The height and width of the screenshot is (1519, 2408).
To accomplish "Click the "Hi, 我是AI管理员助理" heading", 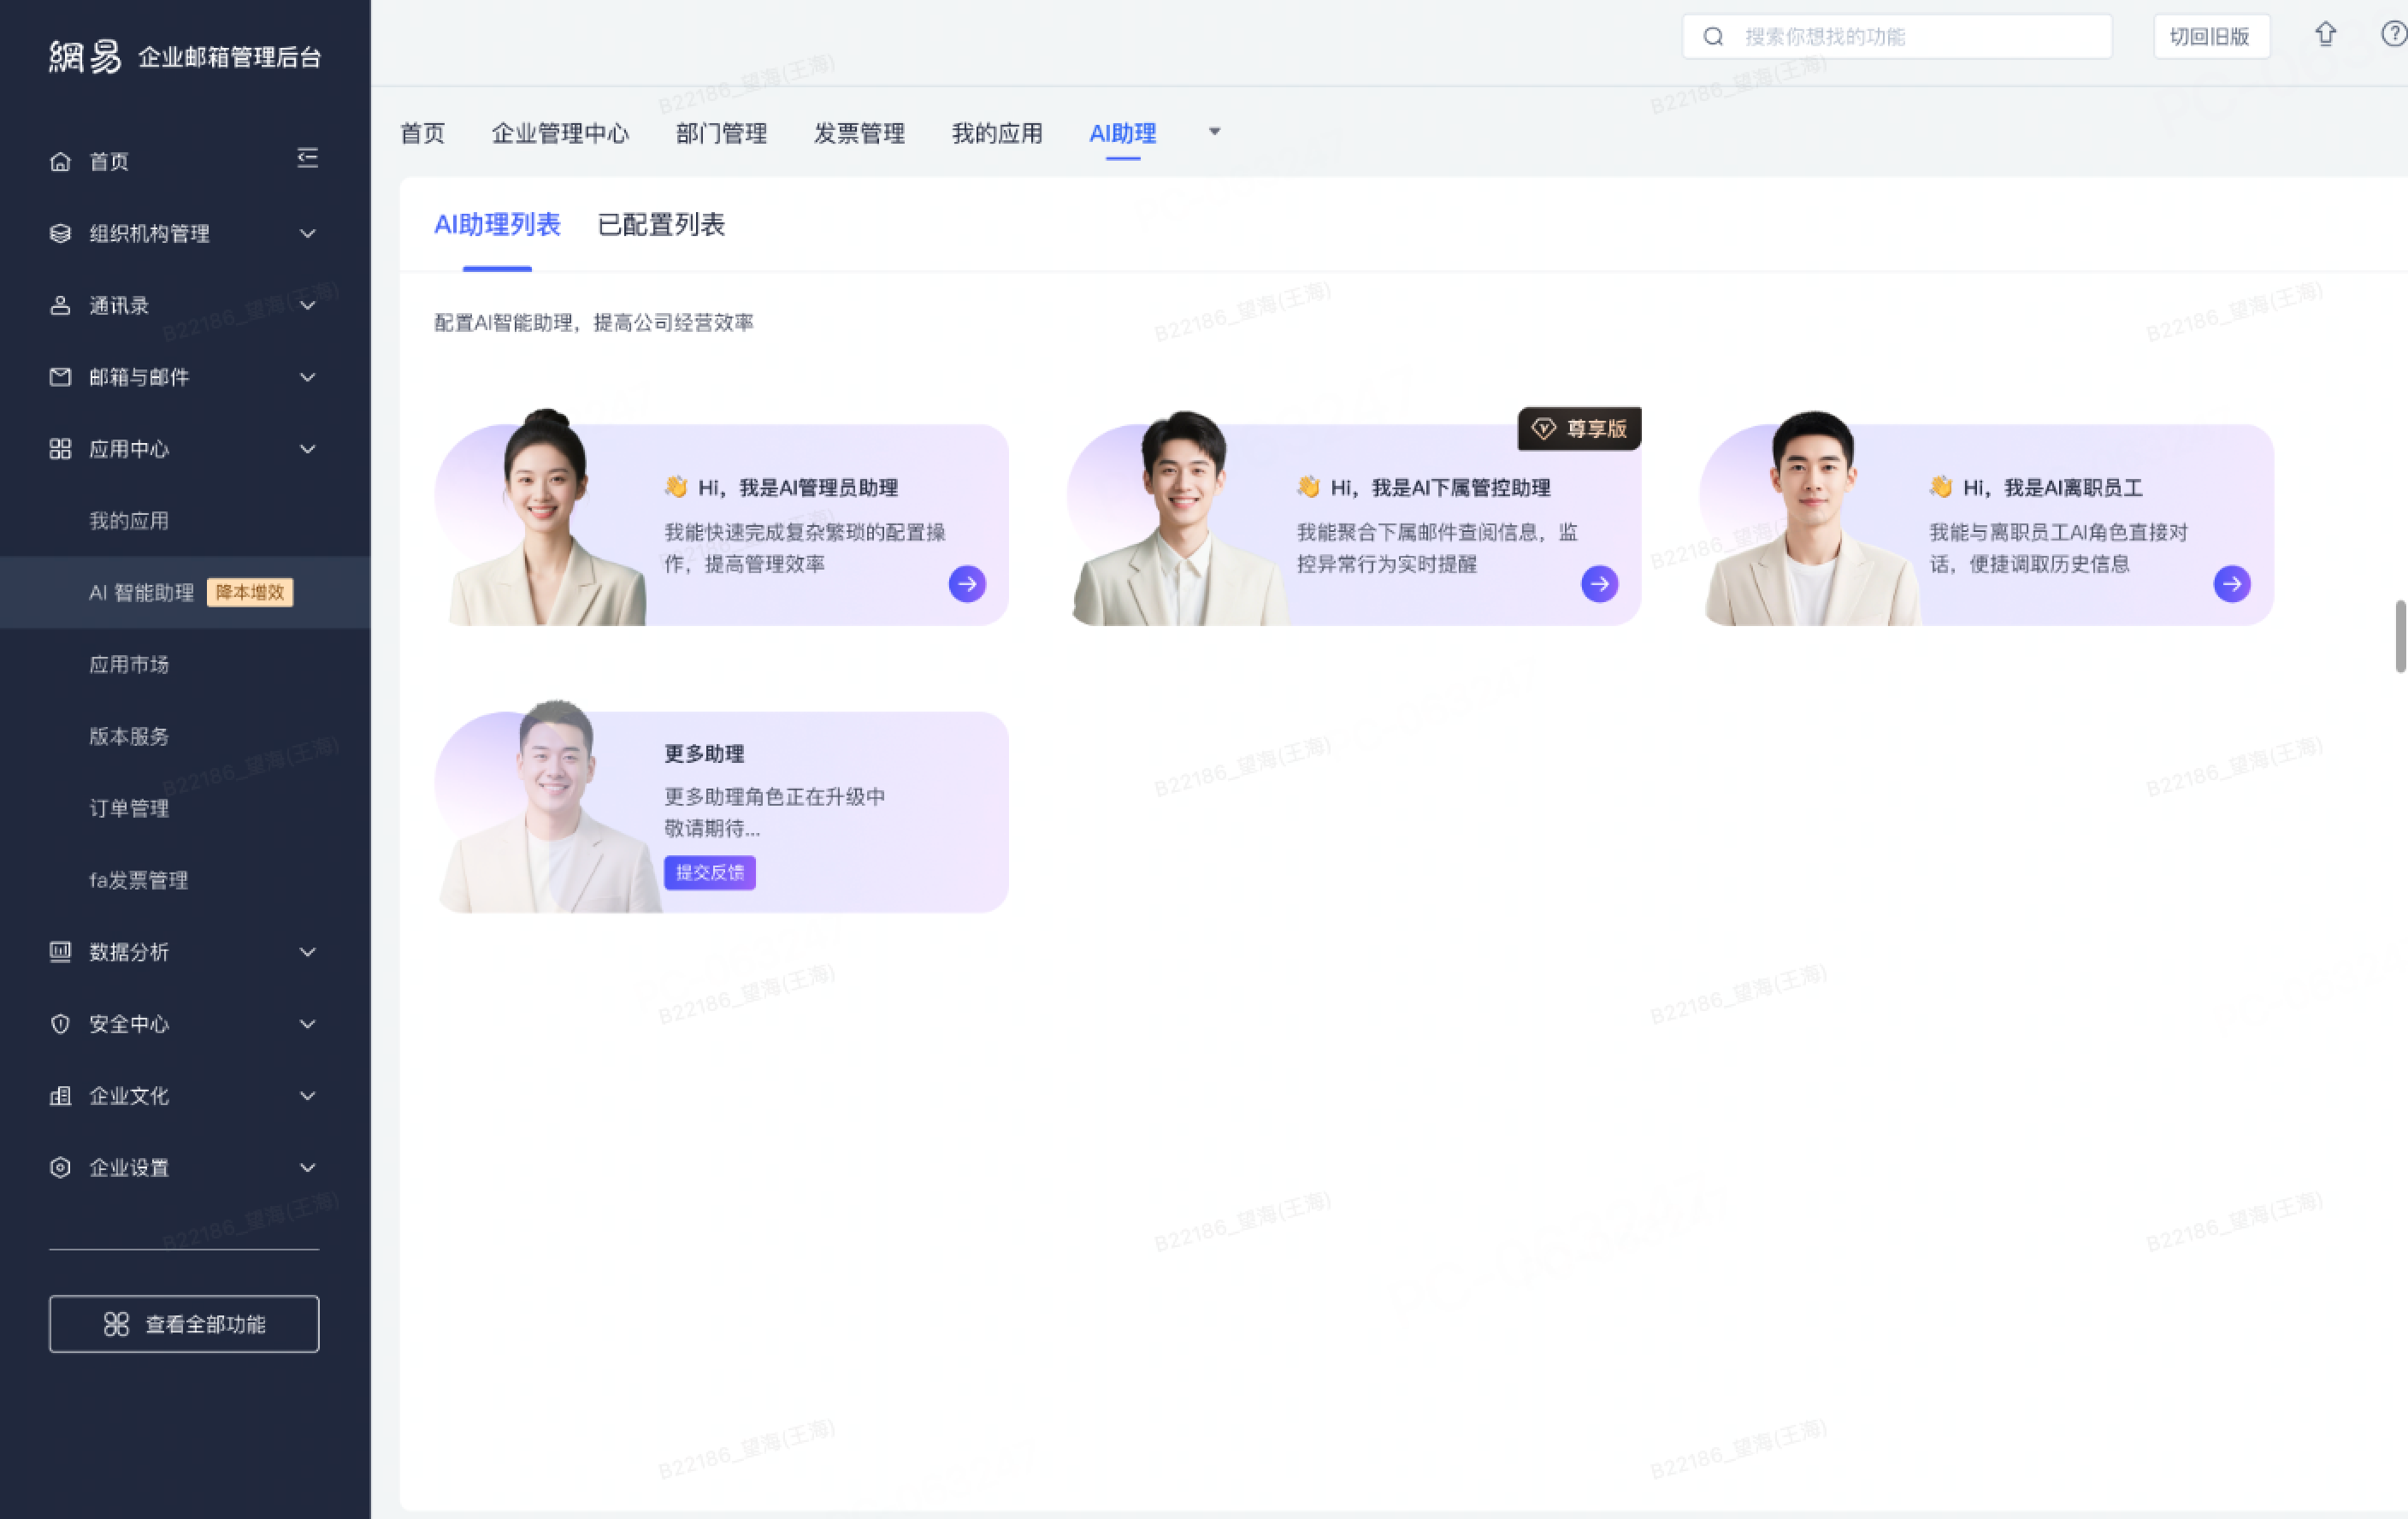I will click(797, 488).
